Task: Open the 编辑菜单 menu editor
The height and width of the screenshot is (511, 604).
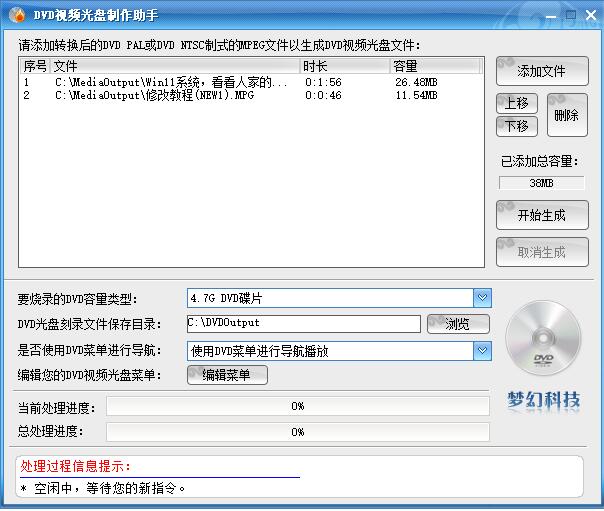Action: tap(227, 375)
